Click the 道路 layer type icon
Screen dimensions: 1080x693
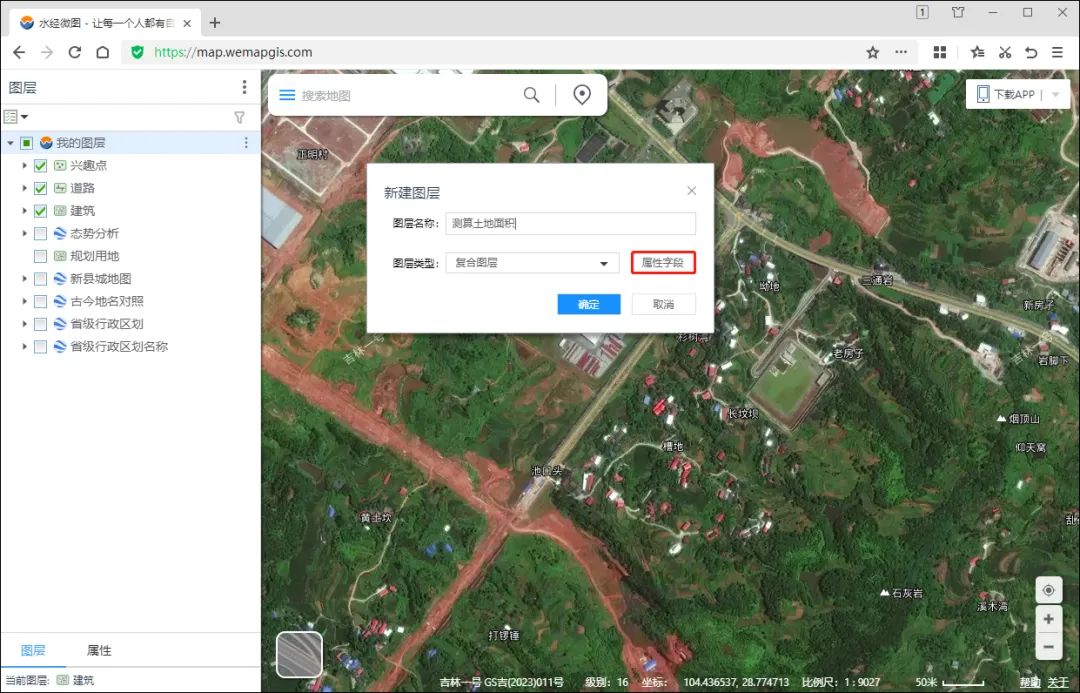60,188
